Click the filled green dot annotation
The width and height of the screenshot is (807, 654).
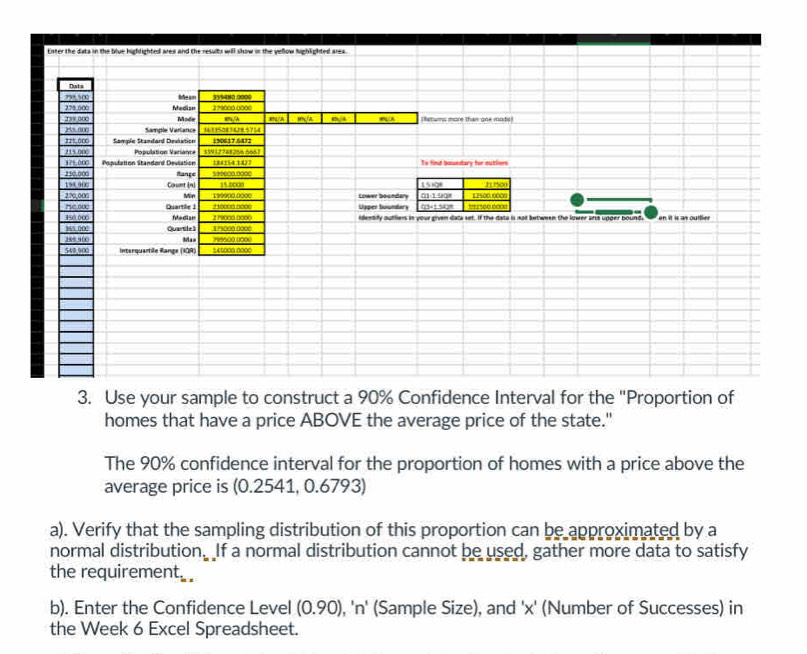(x=652, y=212)
